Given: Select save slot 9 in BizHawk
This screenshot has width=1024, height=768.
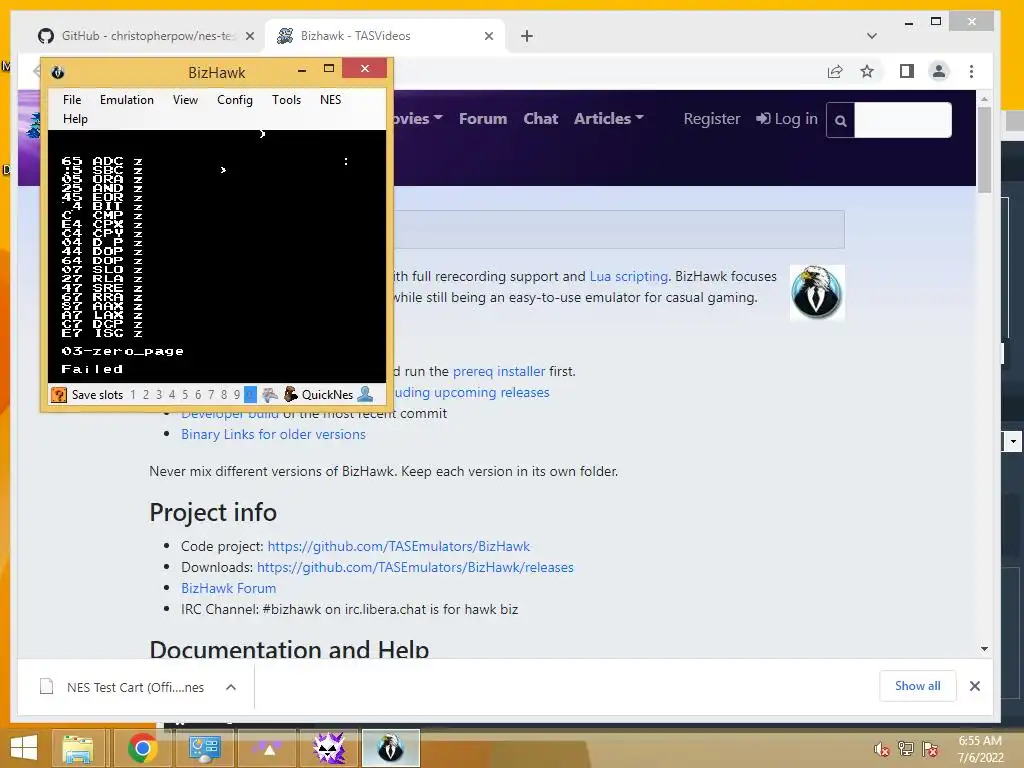Looking at the screenshot, I should [237, 394].
